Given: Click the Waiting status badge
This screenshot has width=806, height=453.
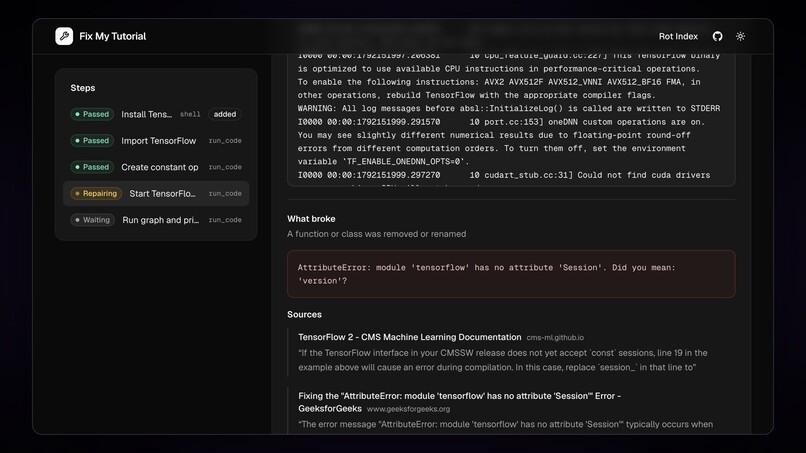Looking at the screenshot, I should coord(93,220).
